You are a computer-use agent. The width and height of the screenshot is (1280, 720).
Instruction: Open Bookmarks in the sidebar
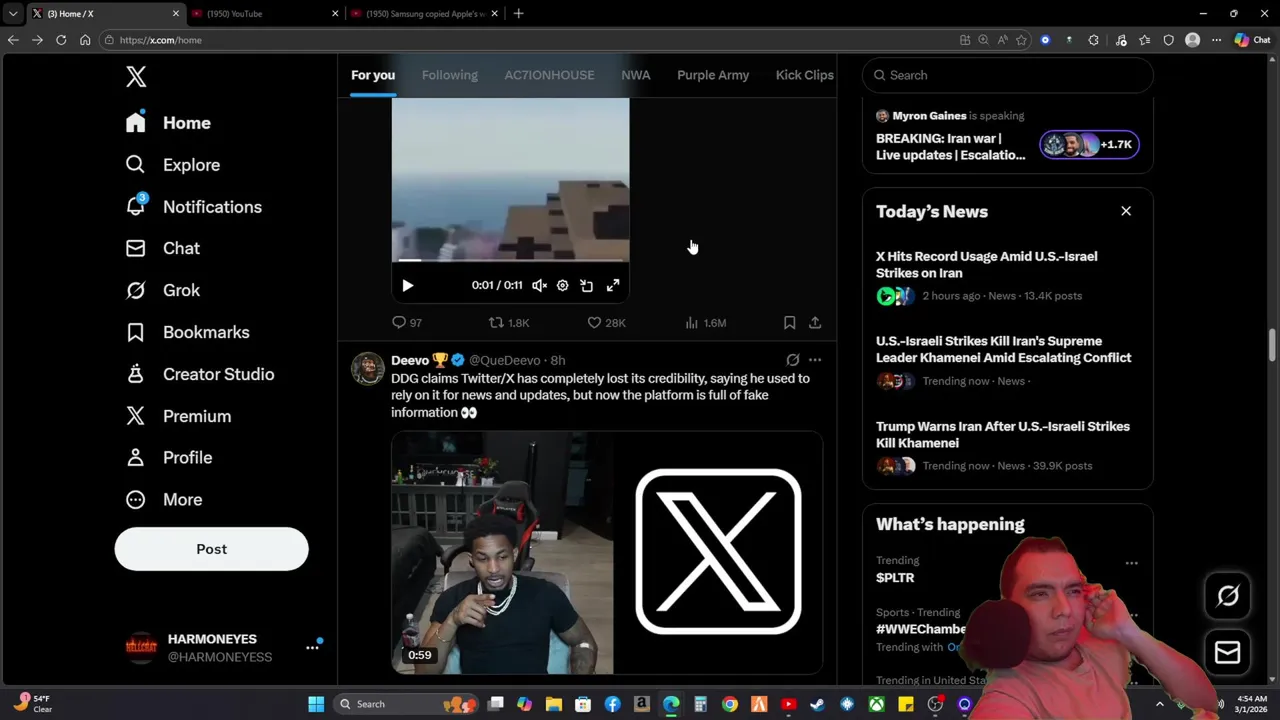[x=188, y=332]
